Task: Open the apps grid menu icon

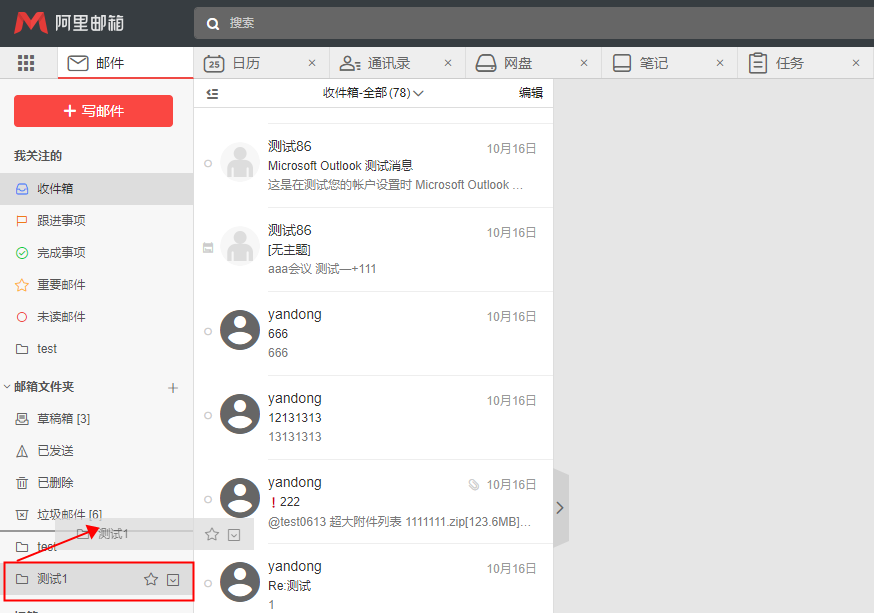Action: (26, 63)
